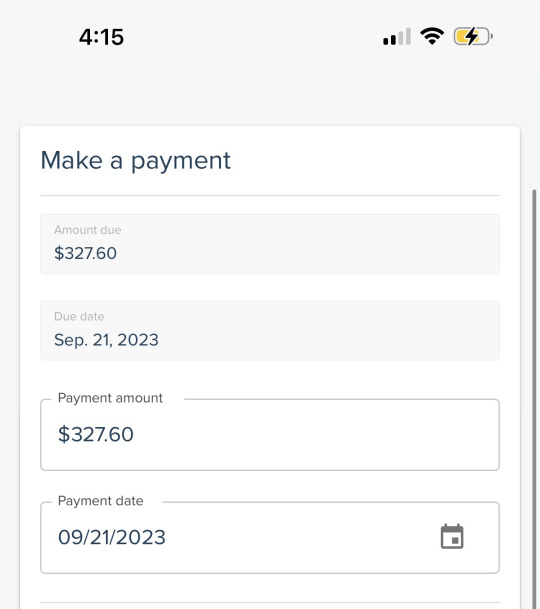Tap the charging battery icon
The width and height of the screenshot is (540, 609).
[473, 37]
